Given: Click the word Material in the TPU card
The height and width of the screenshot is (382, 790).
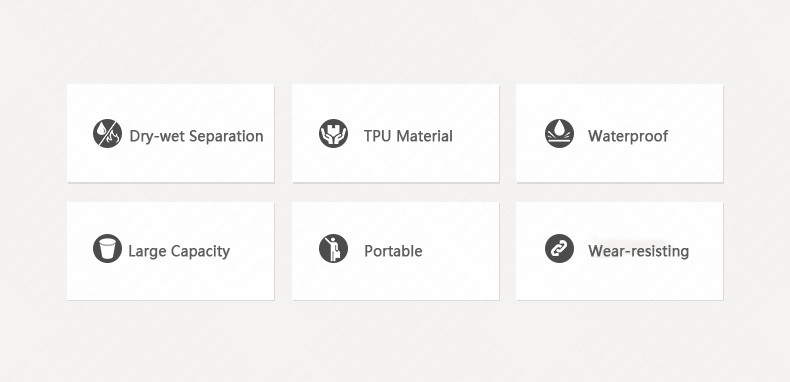Looking at the screenshot, I should tap(424, 136).
